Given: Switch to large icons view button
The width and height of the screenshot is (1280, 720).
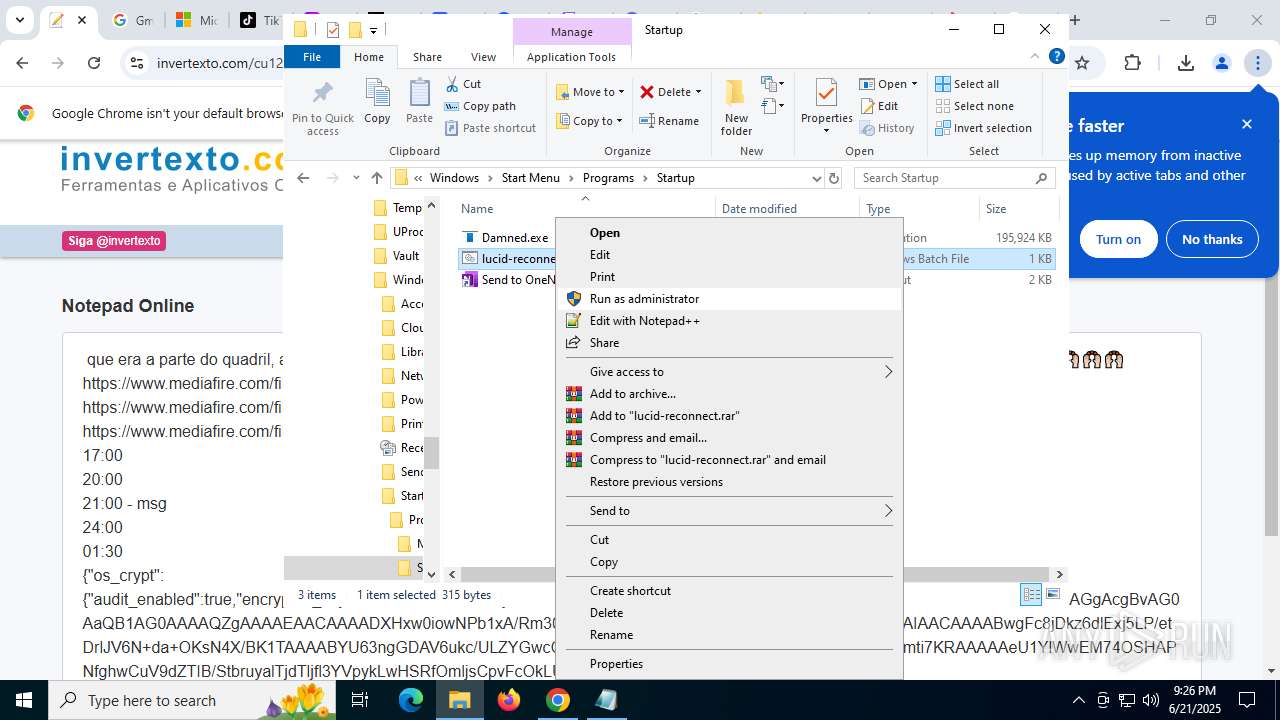Looking at the screenshot, I should click(x=1052, y=595).
